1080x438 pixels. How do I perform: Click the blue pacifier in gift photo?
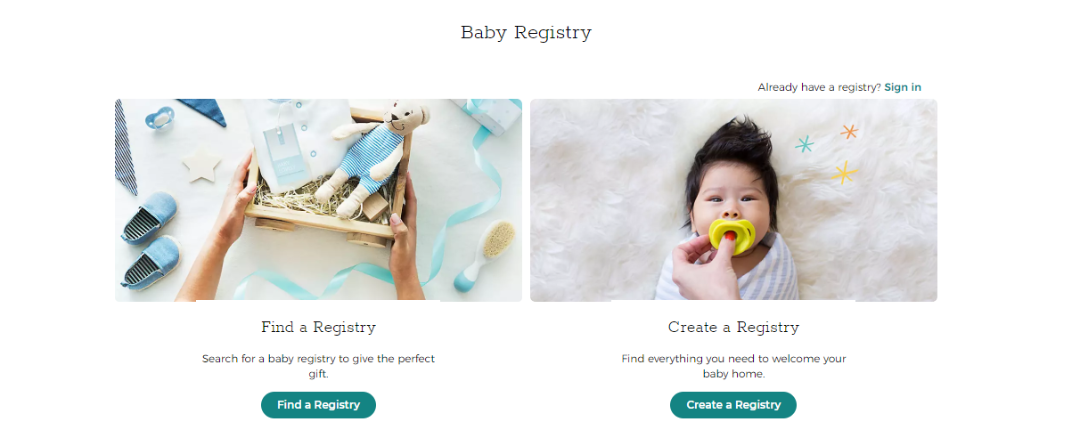[160, 118]
